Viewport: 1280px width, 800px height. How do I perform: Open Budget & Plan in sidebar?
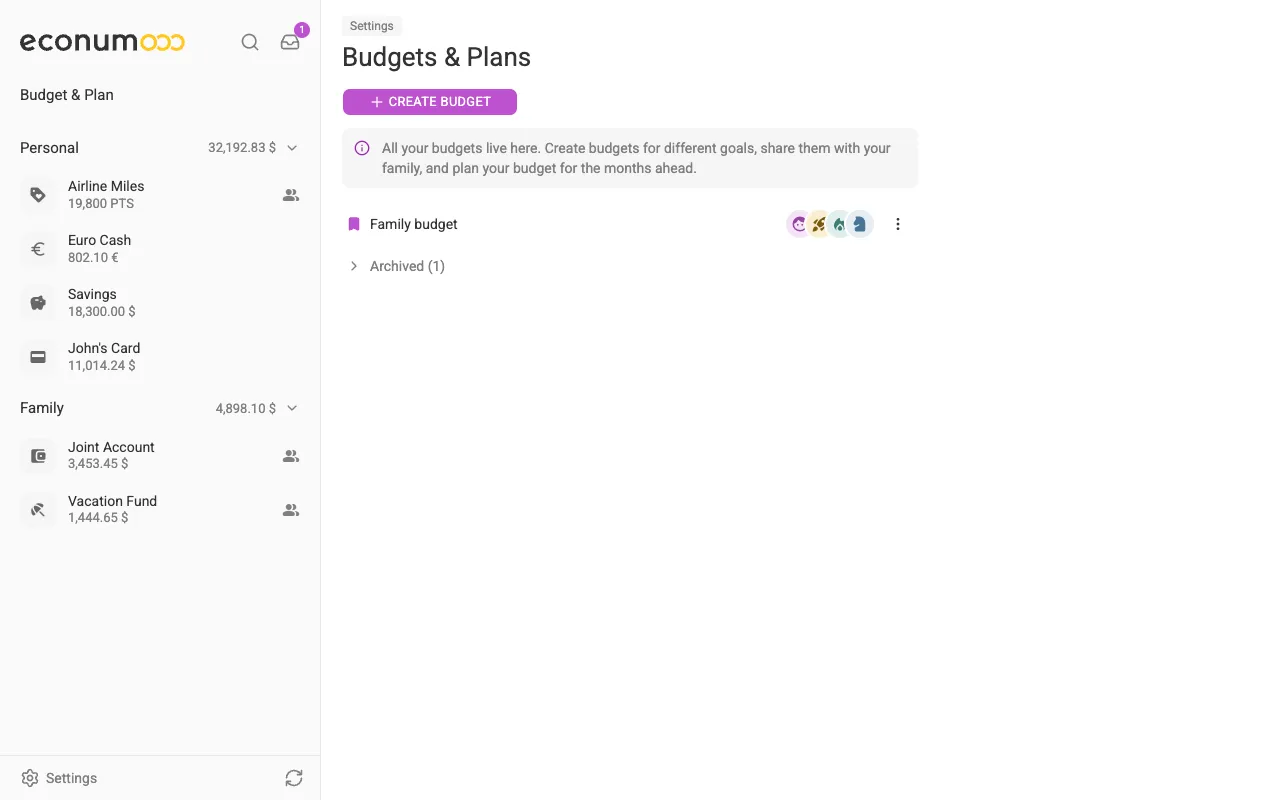pyautogui.click(x=67, y=95)
